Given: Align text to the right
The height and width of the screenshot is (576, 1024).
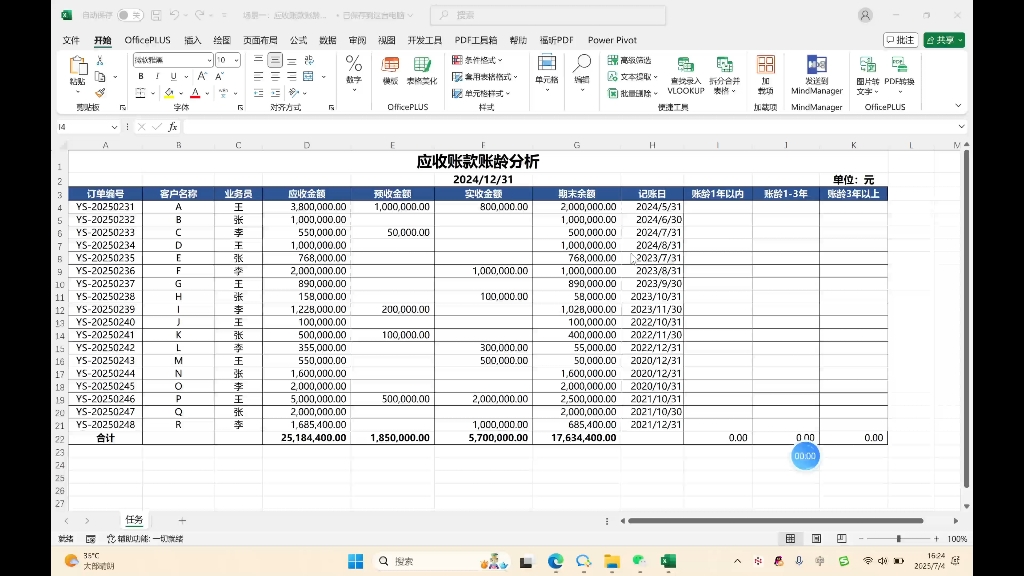Looking at the screenshot, I should click(x=292, y=76).
